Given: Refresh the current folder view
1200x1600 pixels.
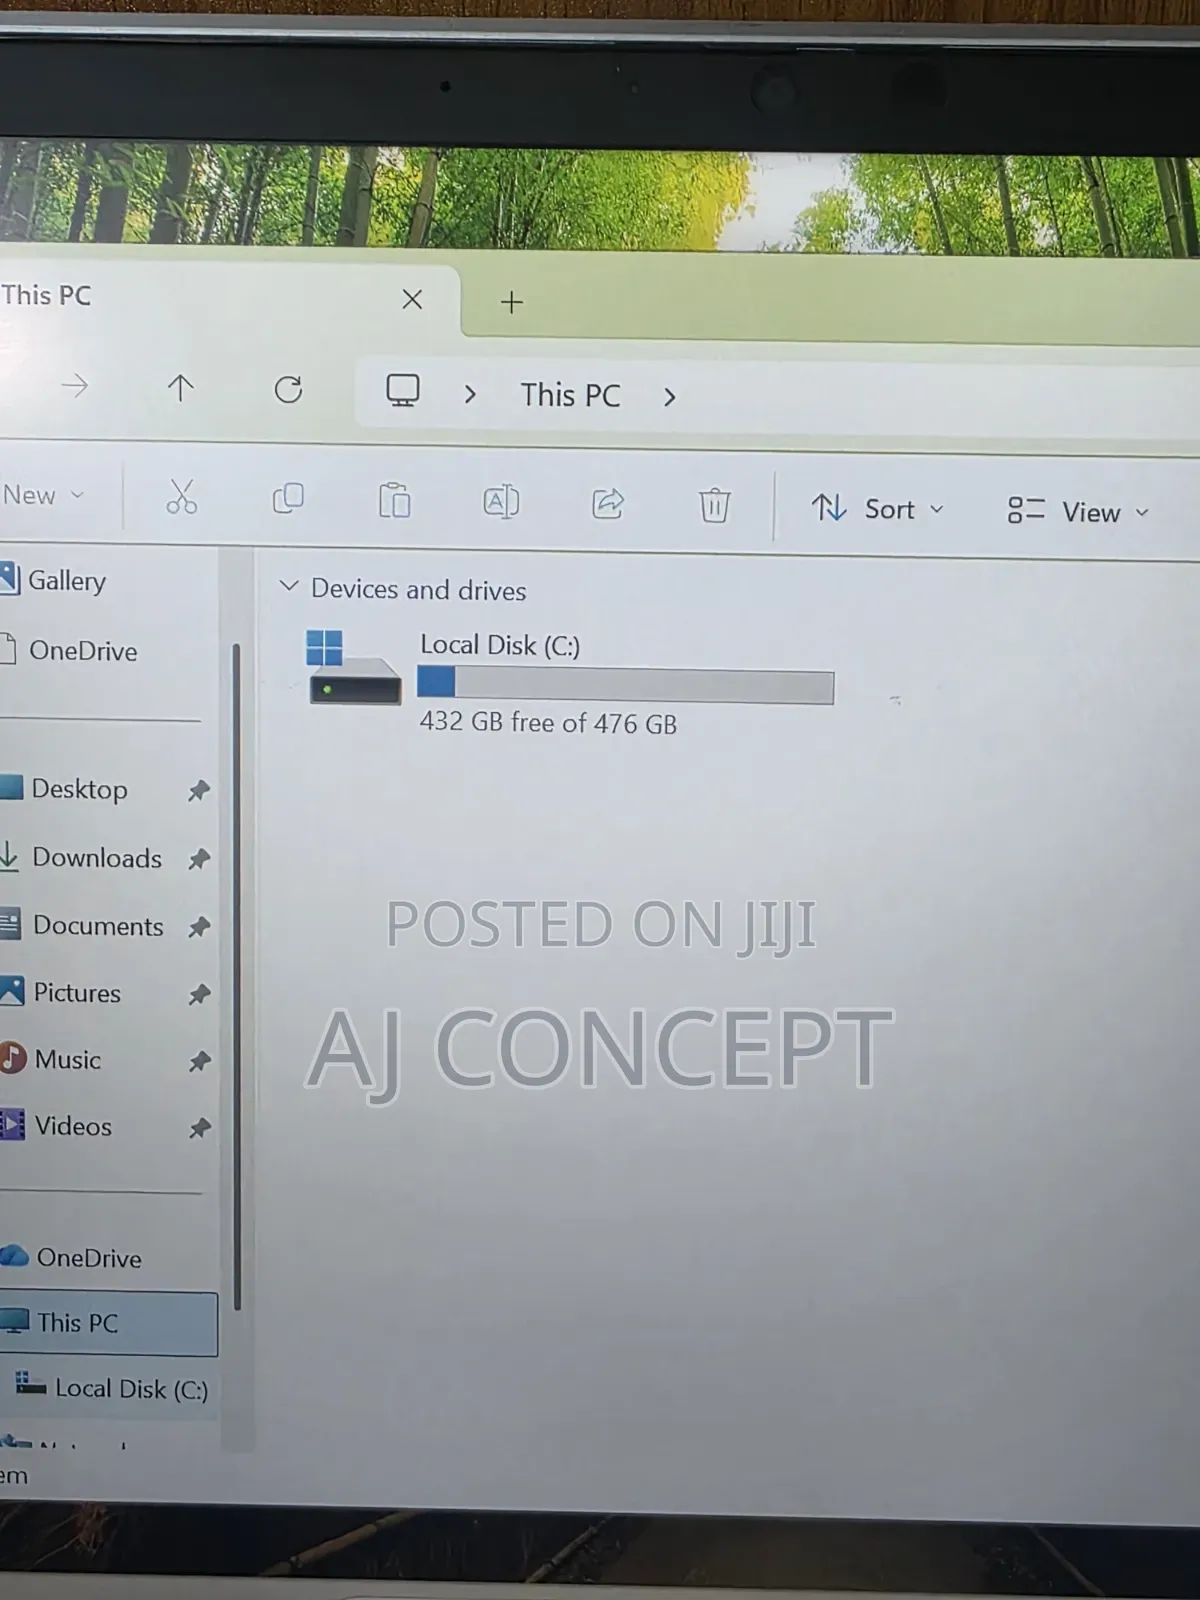Looking at the screenshot, I should coord(288,389).
